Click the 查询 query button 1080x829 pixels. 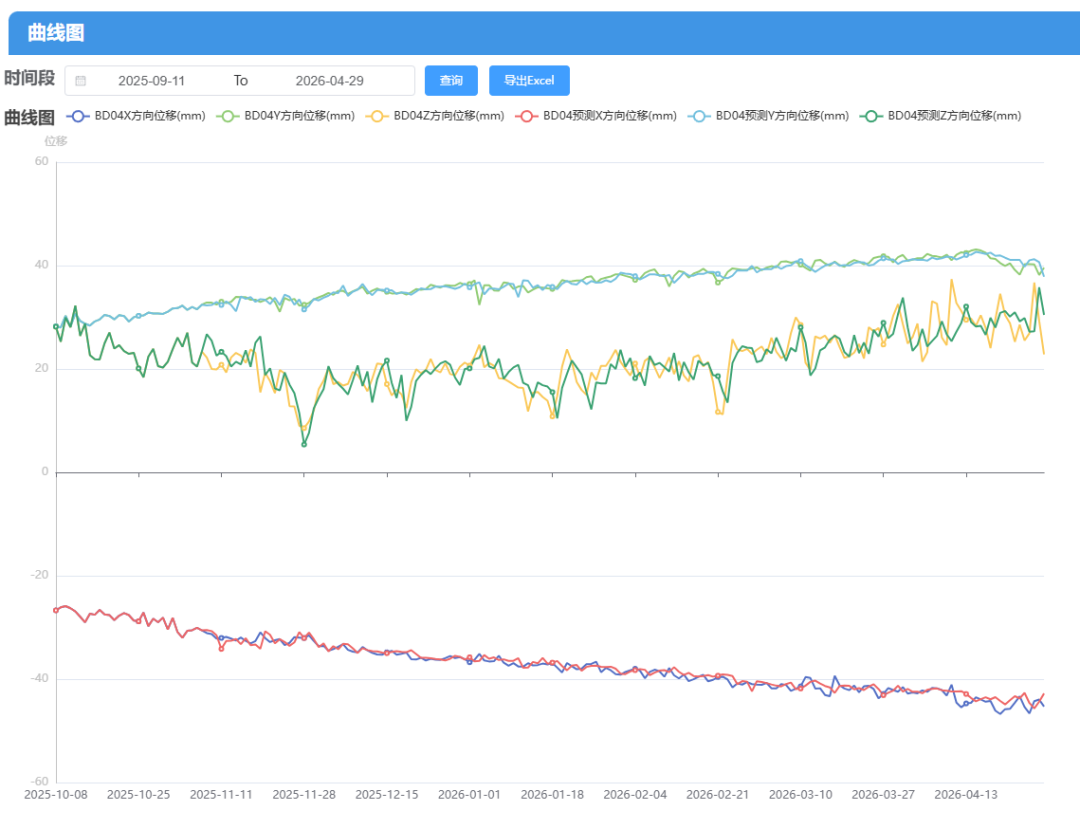[451, 81]
